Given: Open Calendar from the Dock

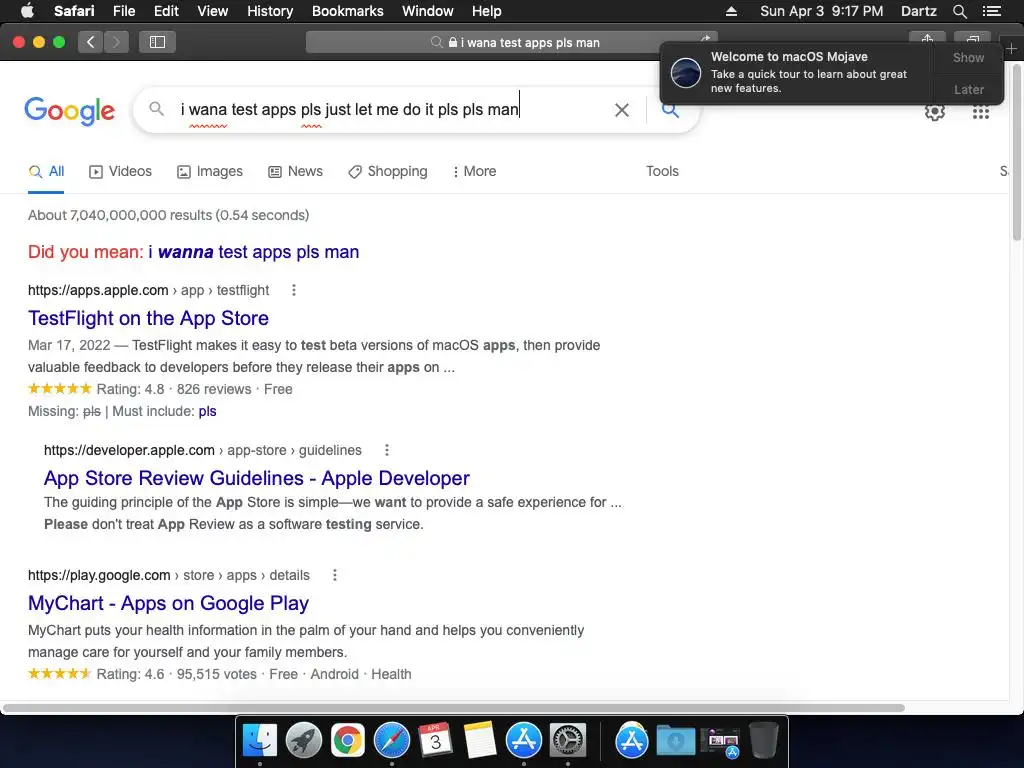Looking at the screenshot, I should tap(436, 741).
